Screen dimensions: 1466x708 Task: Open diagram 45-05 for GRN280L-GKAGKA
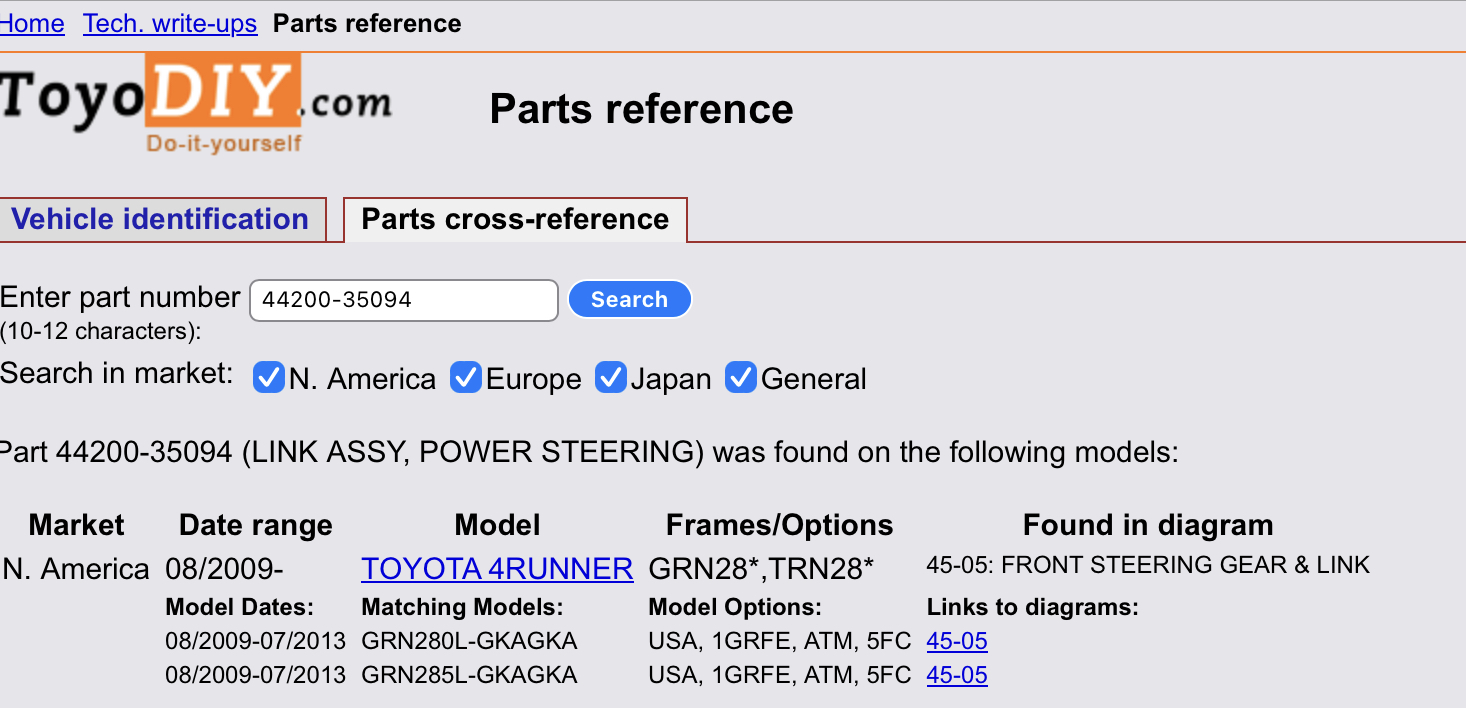point(957,641)
